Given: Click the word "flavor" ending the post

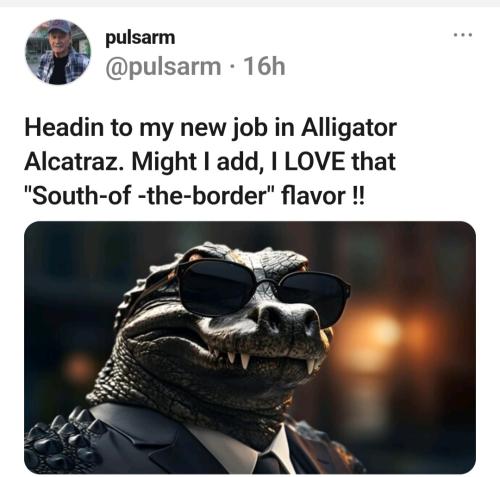Looking at the screenshot, I should (314, 195).
